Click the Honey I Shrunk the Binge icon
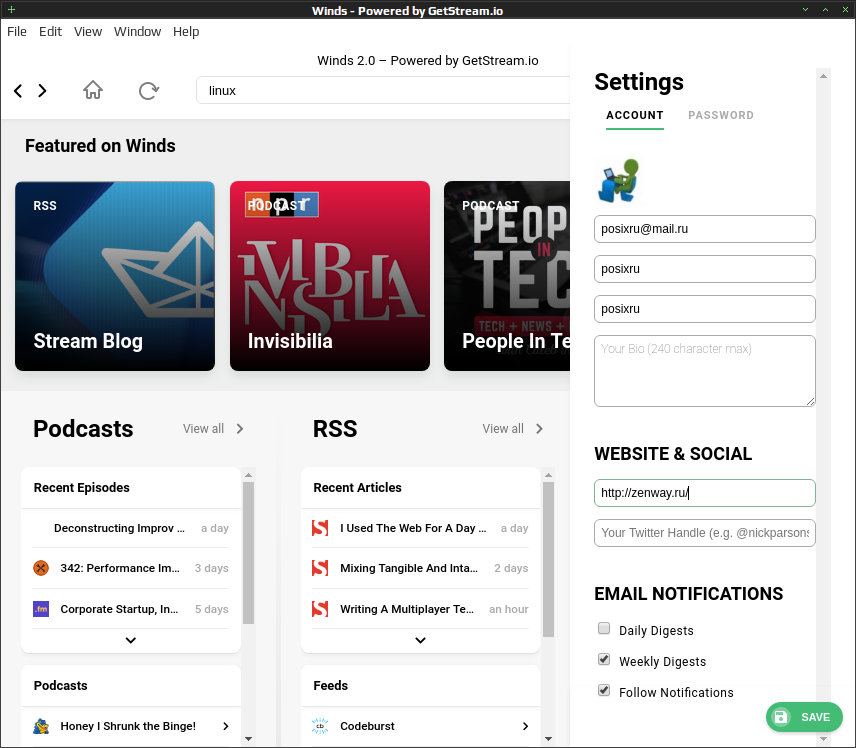 click(x=41, y=726)
